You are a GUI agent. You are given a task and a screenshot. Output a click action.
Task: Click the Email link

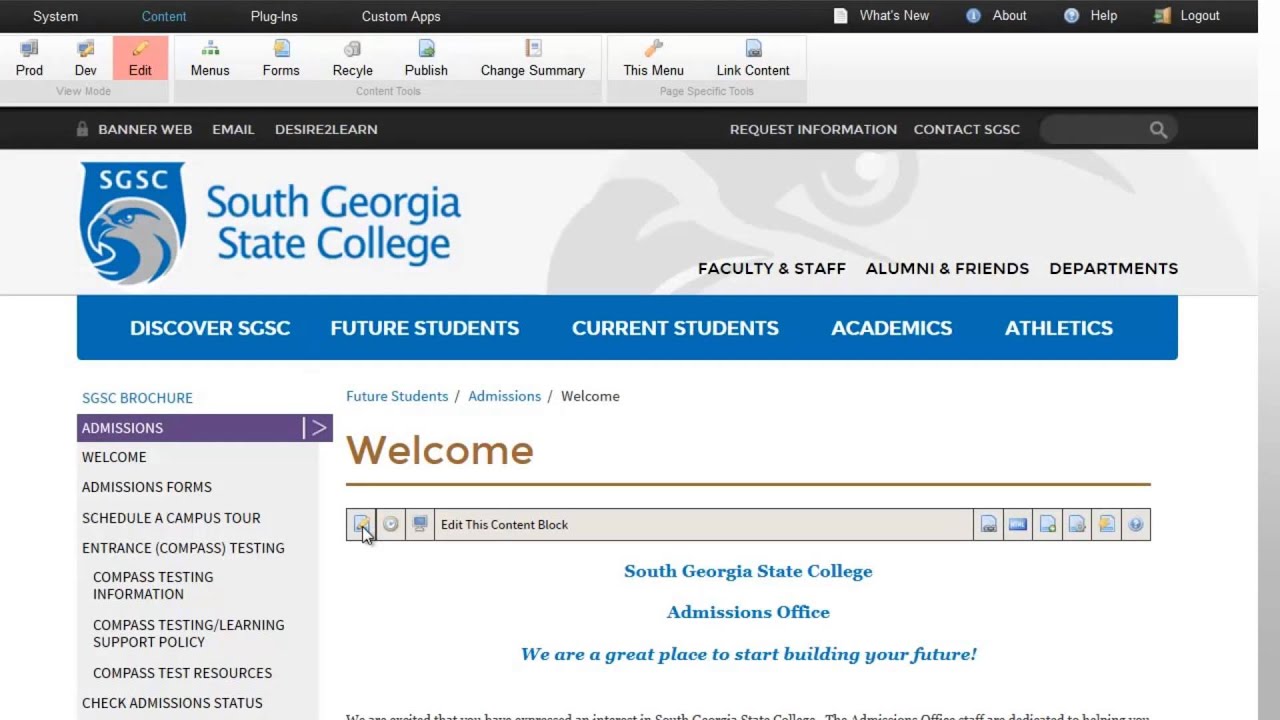click(x=233, y=129)
